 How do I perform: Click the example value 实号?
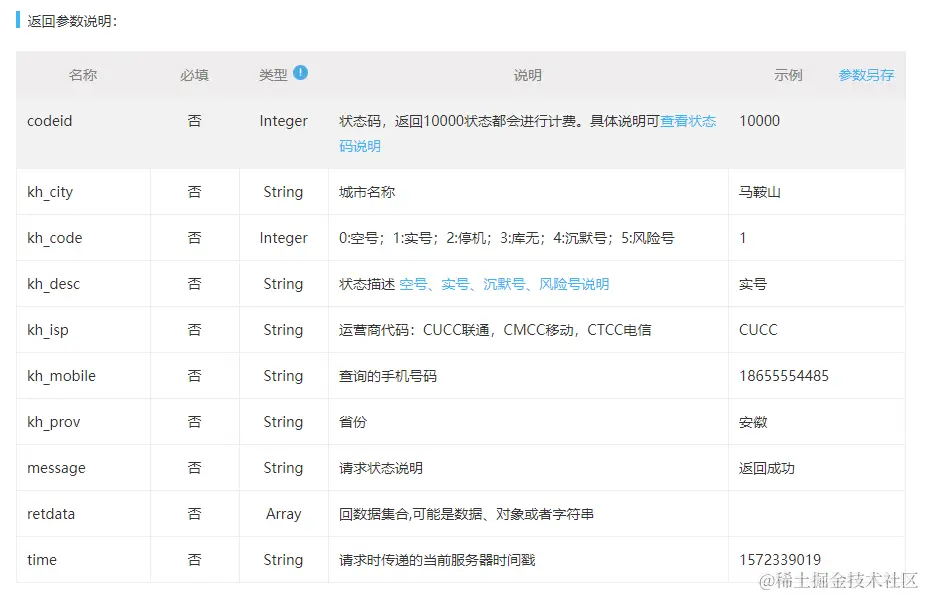753,284
